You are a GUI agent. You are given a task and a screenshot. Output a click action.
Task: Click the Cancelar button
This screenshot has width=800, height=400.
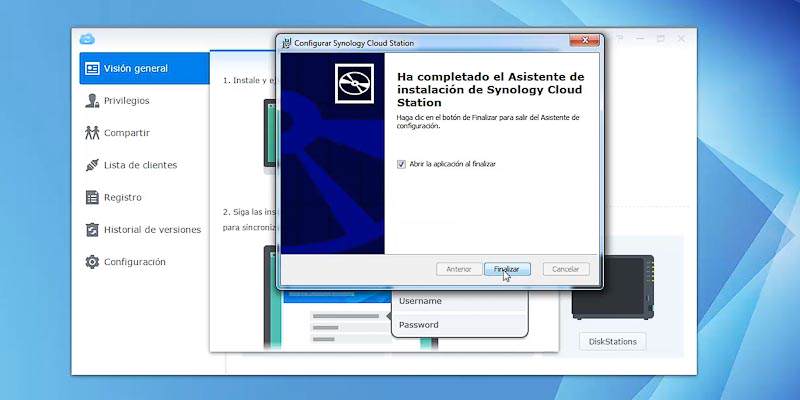[x=566, y=269]
